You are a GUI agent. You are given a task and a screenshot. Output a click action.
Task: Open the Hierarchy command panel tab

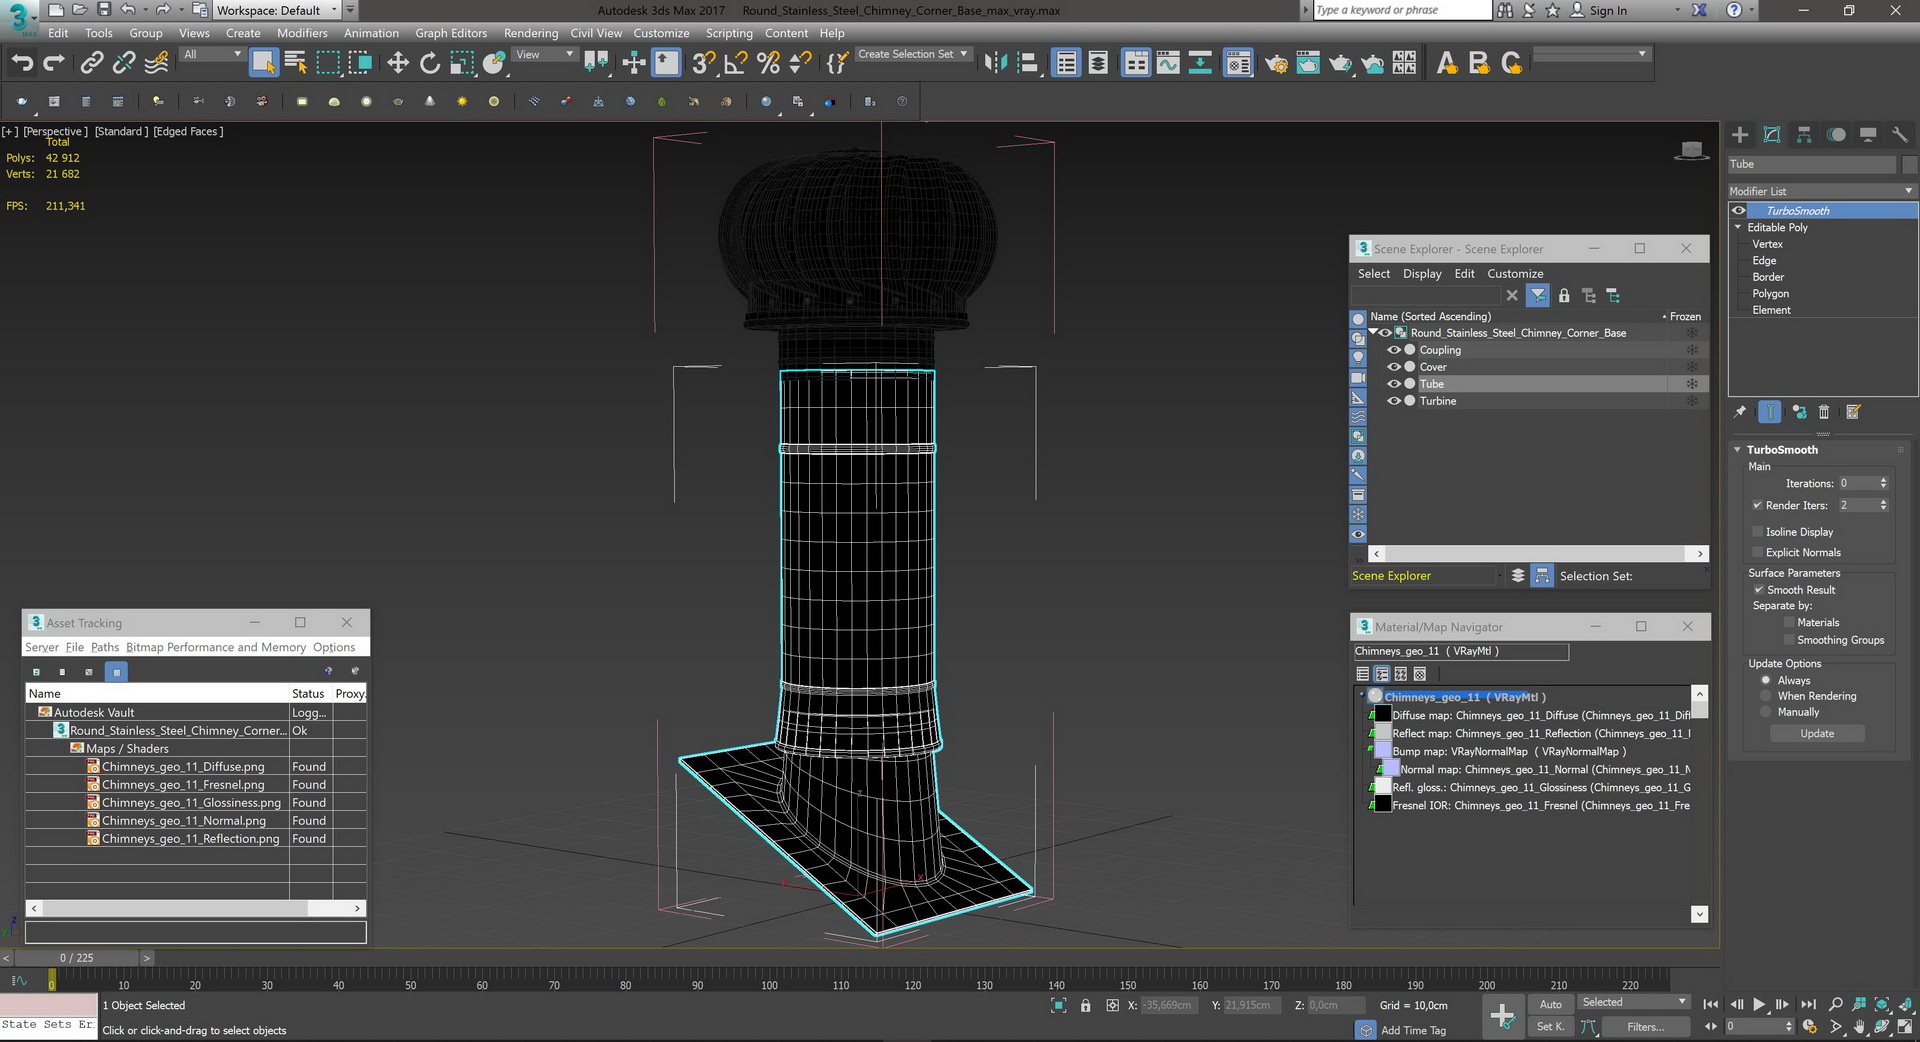[1804, 135]
